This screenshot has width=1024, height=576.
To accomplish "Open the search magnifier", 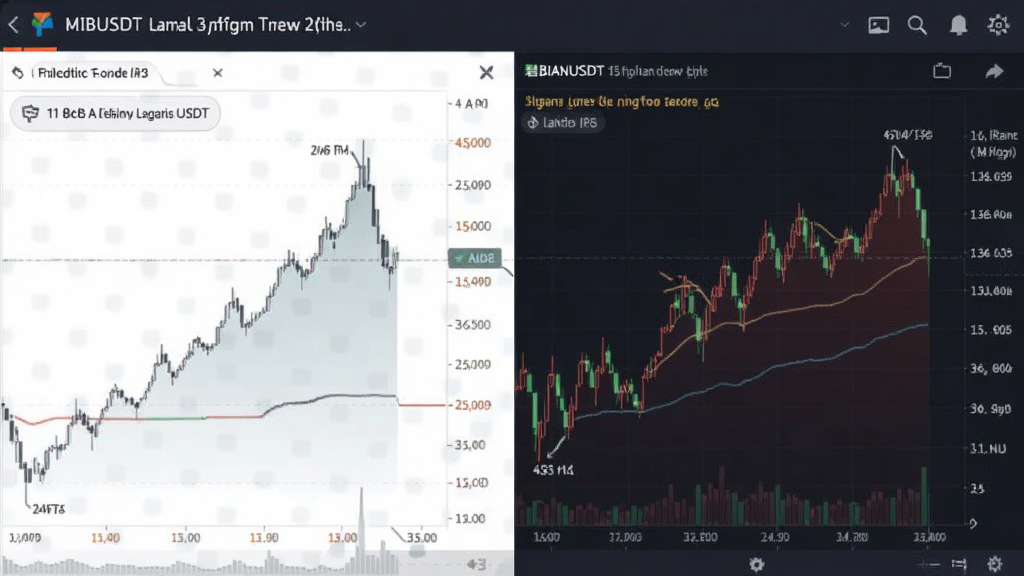I will 917,25.
